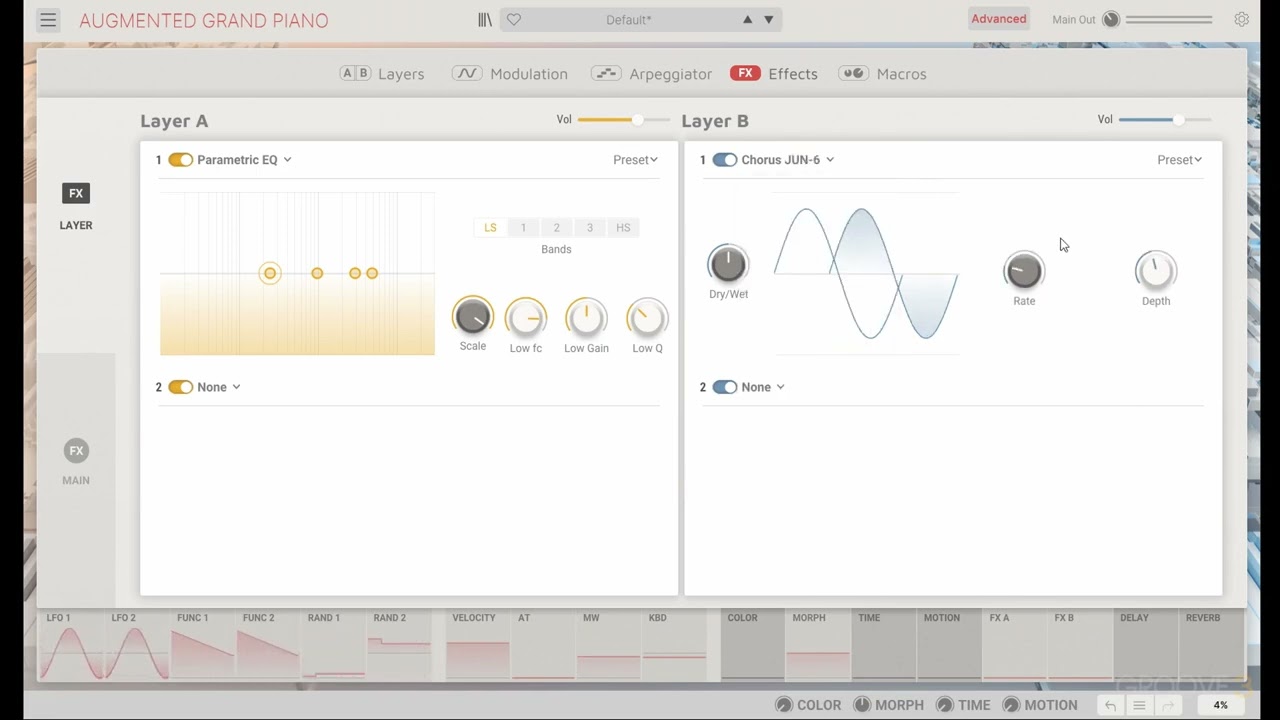Click the chorus Depth knob
1280x720 pixels.
tap(1156, 271)
